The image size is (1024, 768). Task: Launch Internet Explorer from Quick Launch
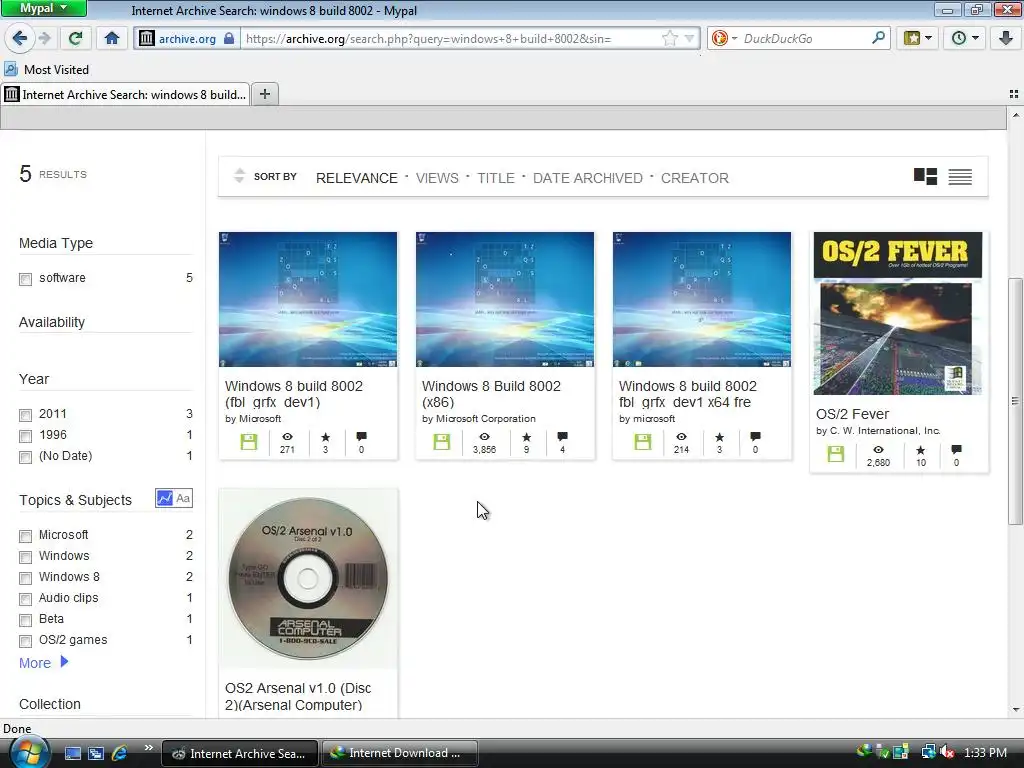point(120,753)
